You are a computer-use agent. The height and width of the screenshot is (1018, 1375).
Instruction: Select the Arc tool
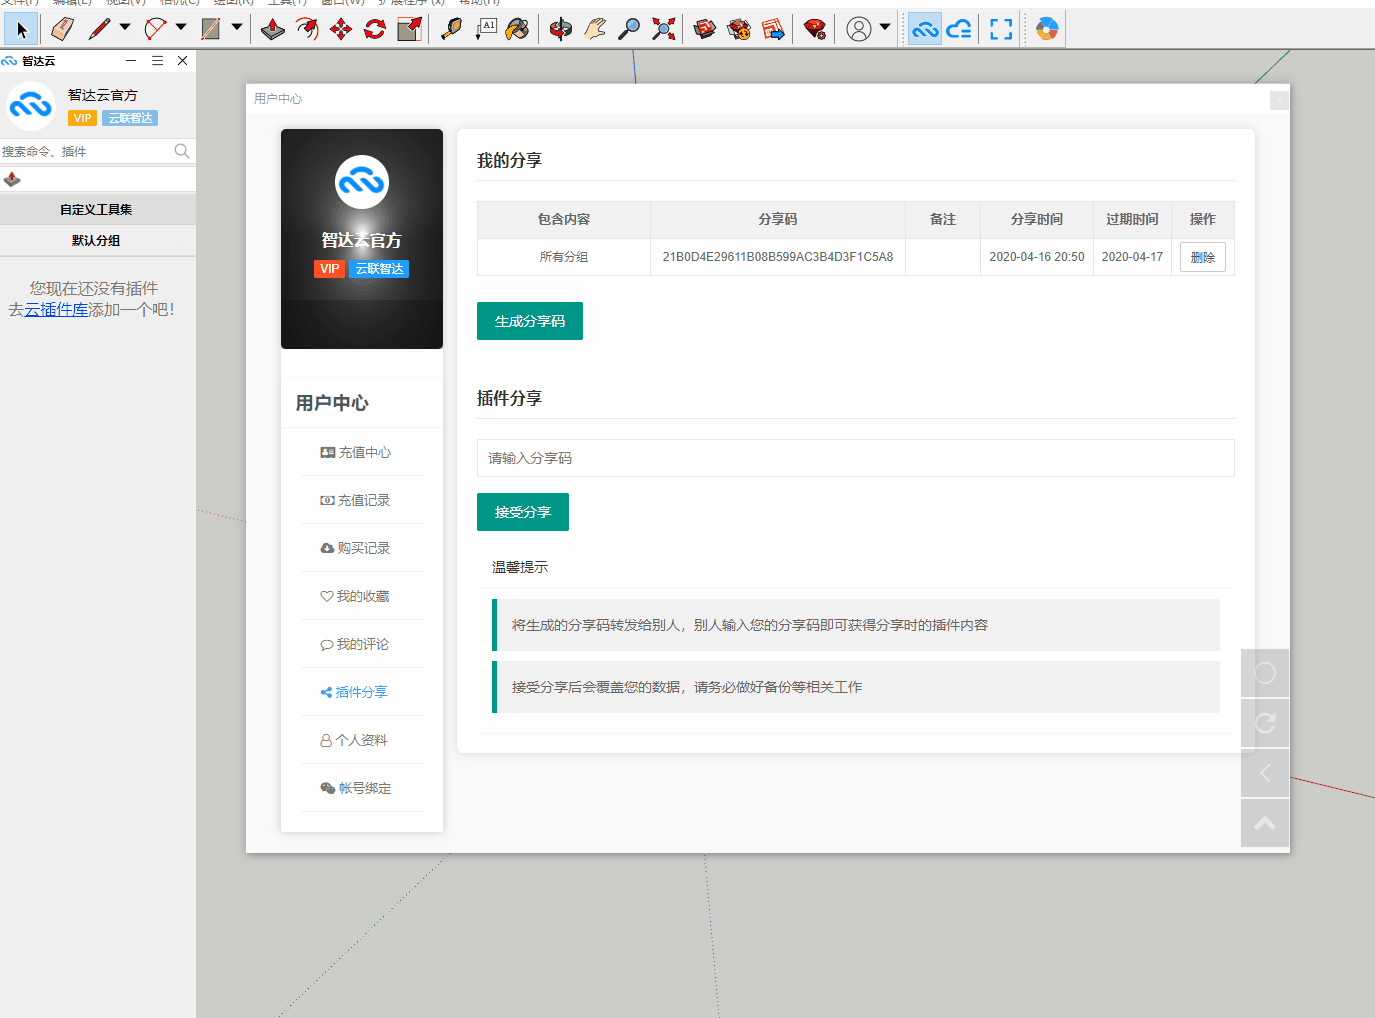(155, 29)
